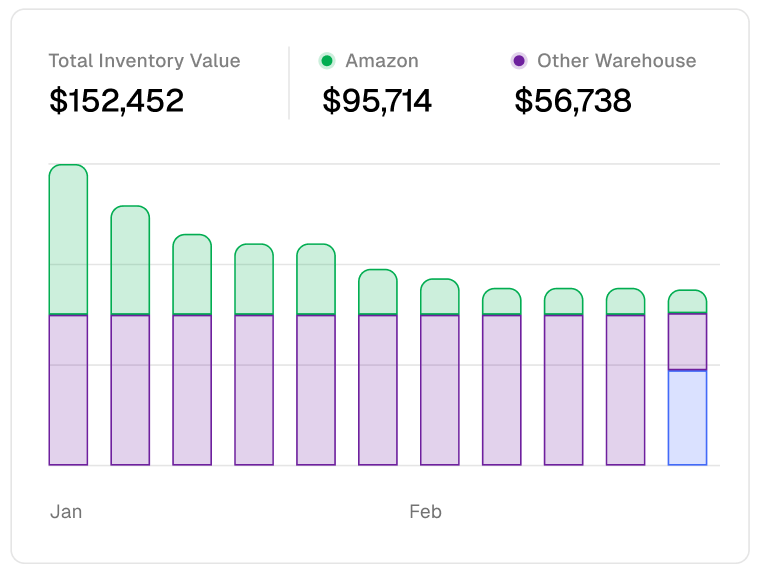The width and height of the screenshot is (760, 572).
Task: Select purple segment of fourth bar from left
Action: pos(254,390)
